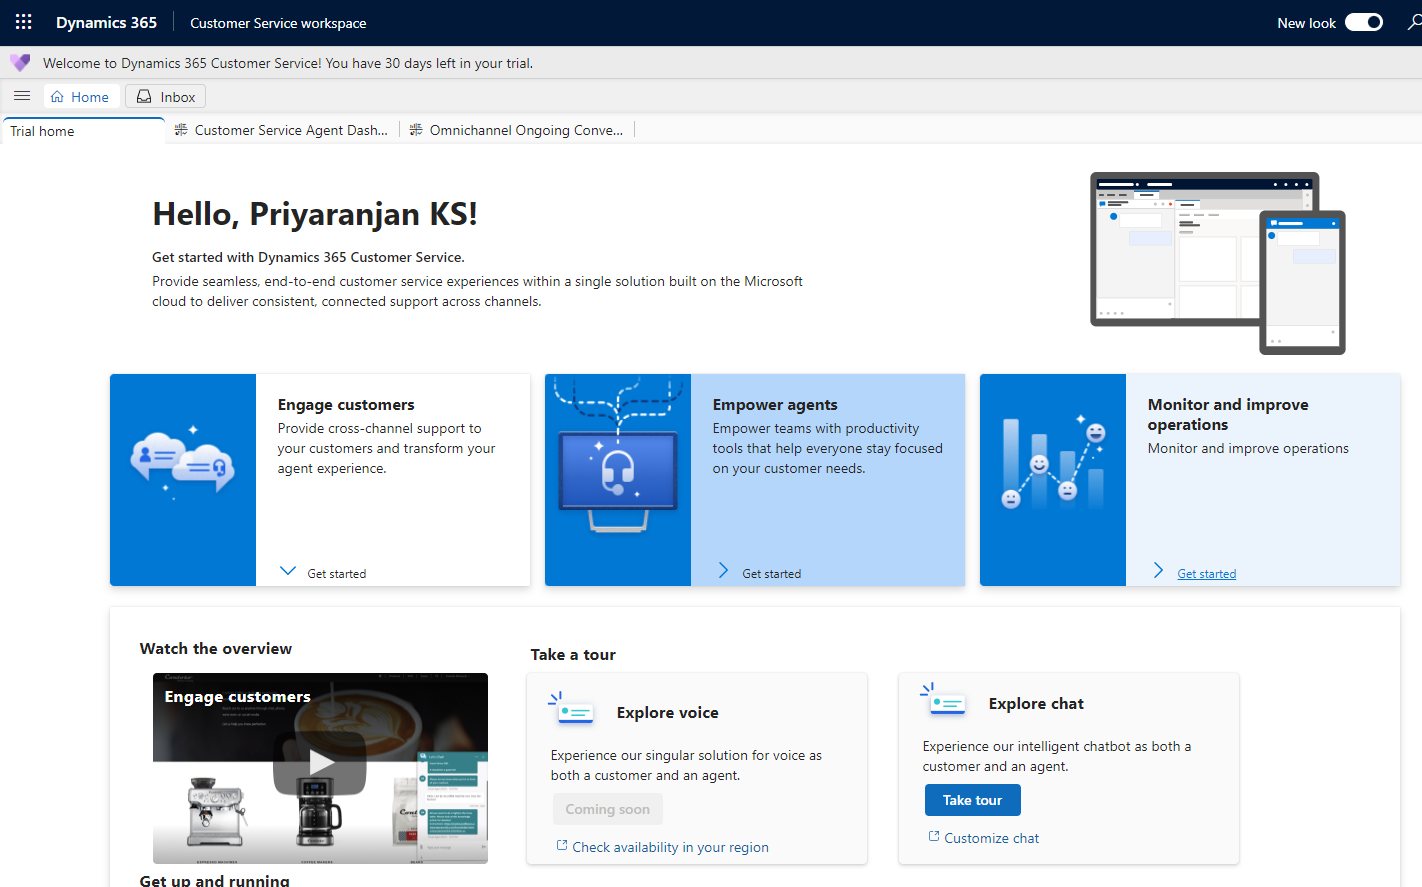
Task: Expand Empower agents Get started chevron
Action: [723, 571]
